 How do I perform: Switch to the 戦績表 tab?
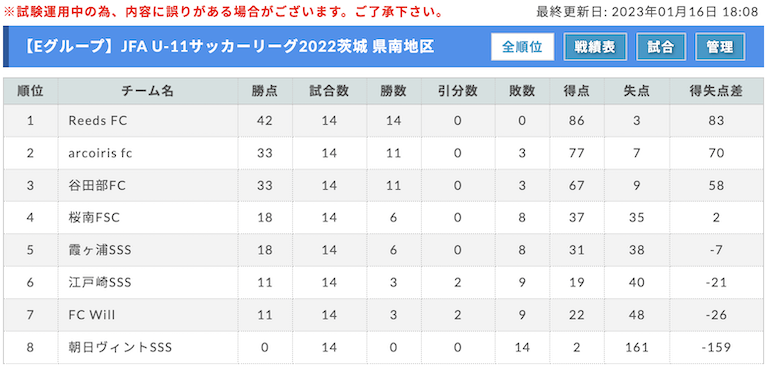click(x=595, y=47)
